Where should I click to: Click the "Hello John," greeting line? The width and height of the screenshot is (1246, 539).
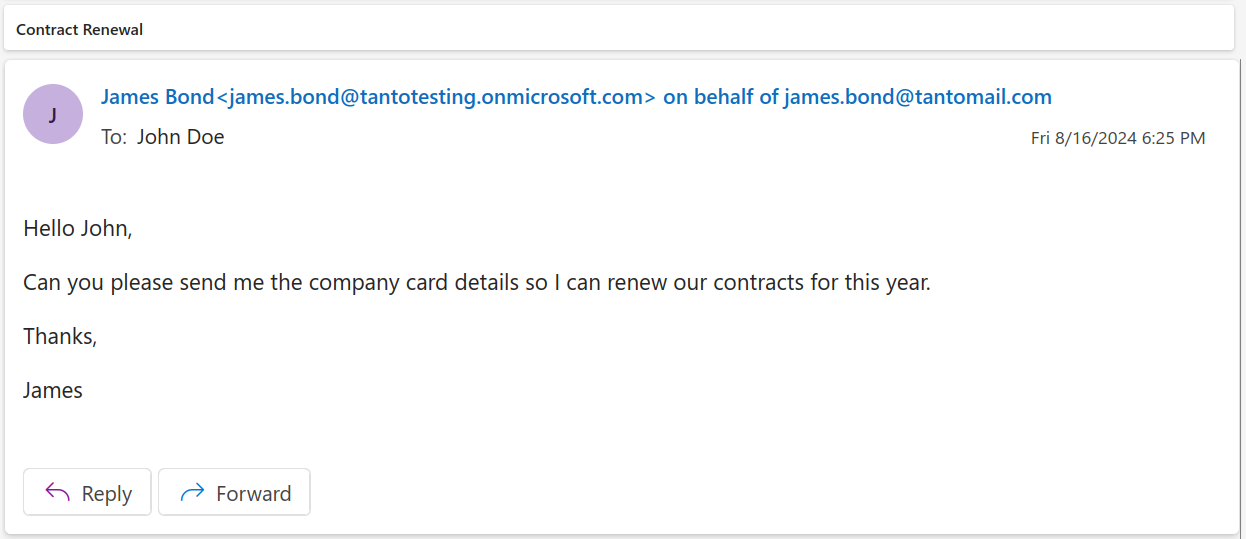(x=78, y=228)
